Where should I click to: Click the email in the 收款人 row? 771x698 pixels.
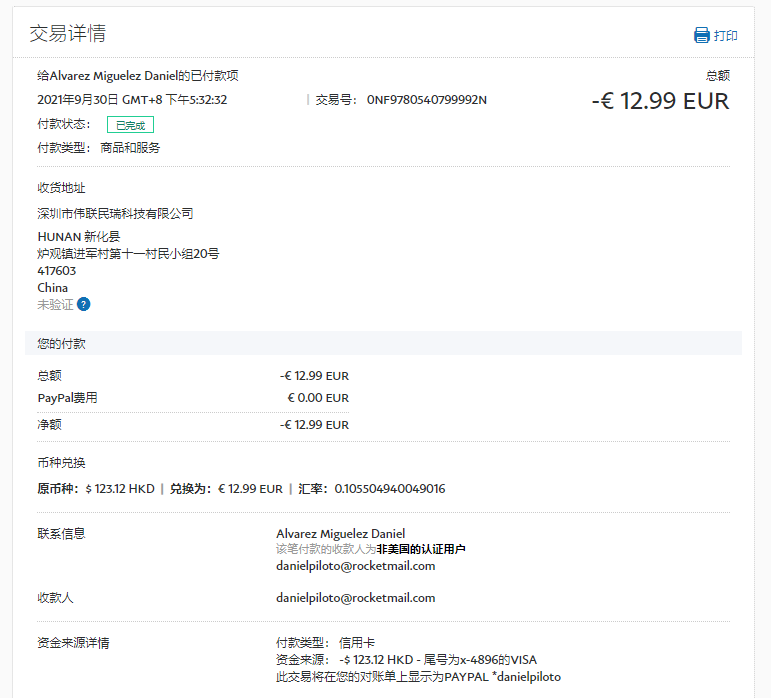(x=355, y=598)
